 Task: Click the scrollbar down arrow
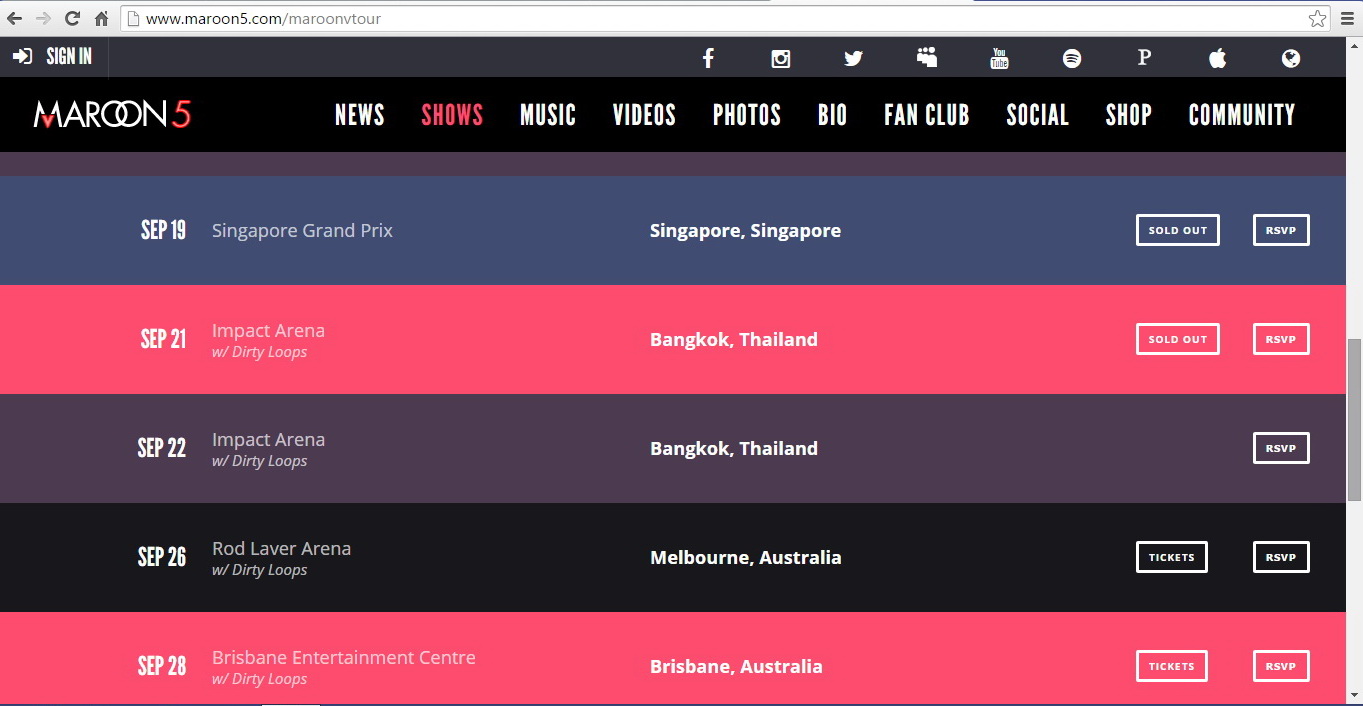pyautogui.click(x=1354, y=695)
